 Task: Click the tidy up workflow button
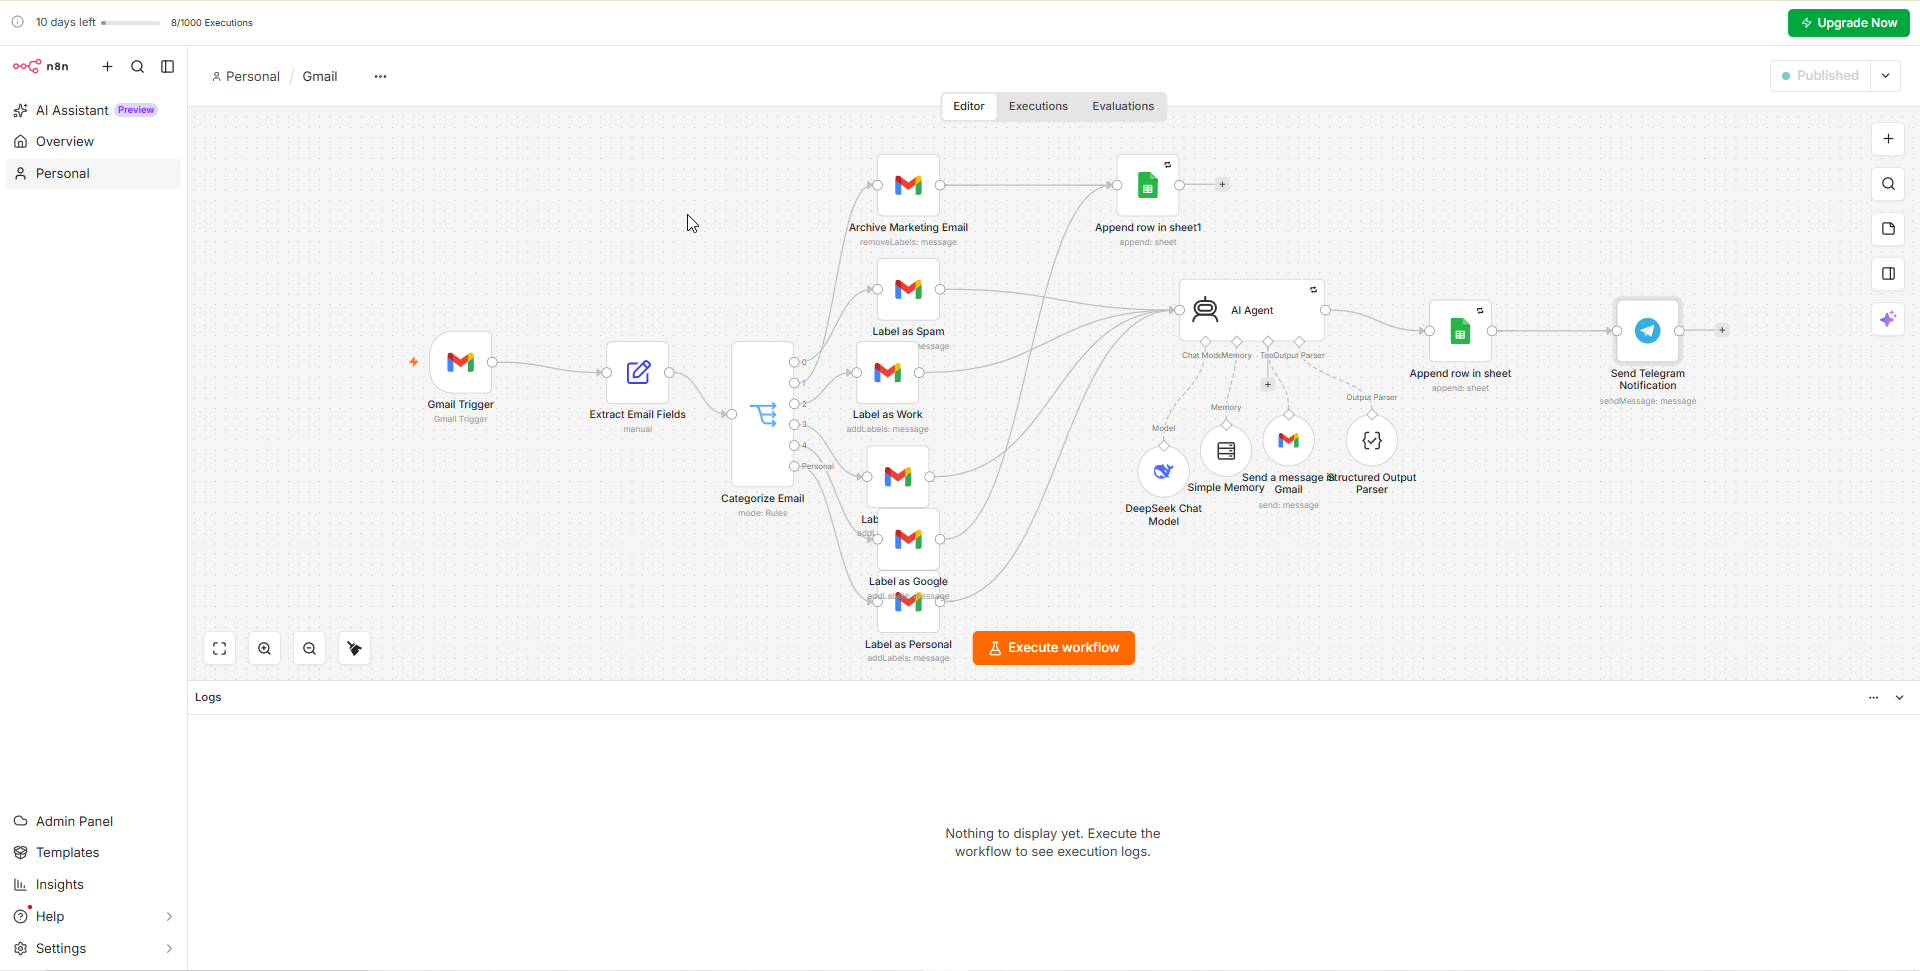coord(355,649)
